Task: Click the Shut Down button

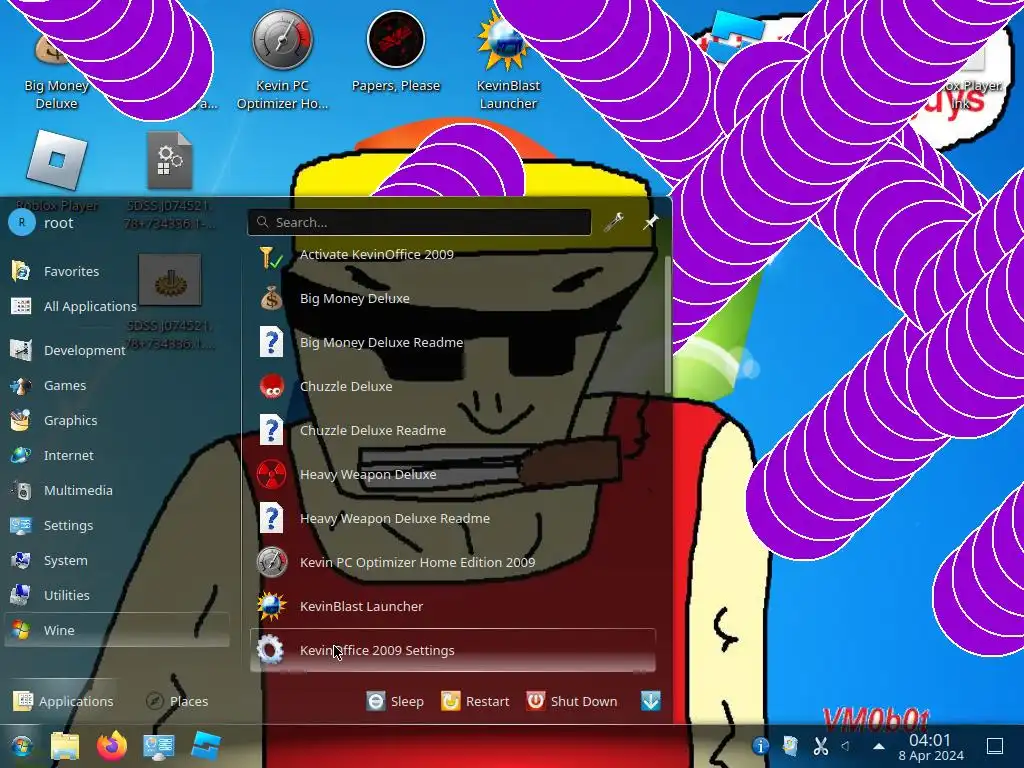Action: coord(571,701)
